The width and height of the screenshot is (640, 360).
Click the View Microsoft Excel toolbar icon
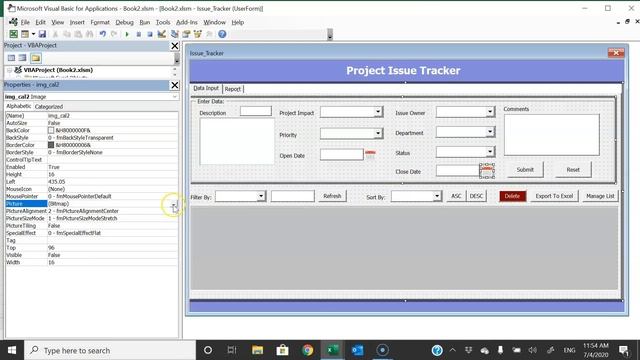pyautogui.click(x=13, y=34)
